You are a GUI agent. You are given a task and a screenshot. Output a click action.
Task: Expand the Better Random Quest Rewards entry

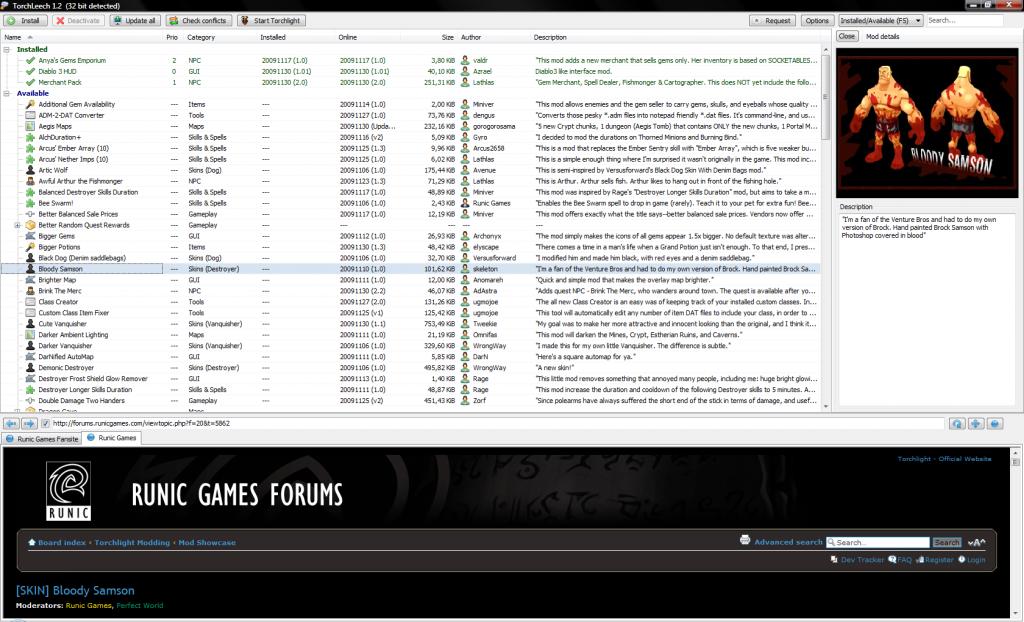coord(18,225)
